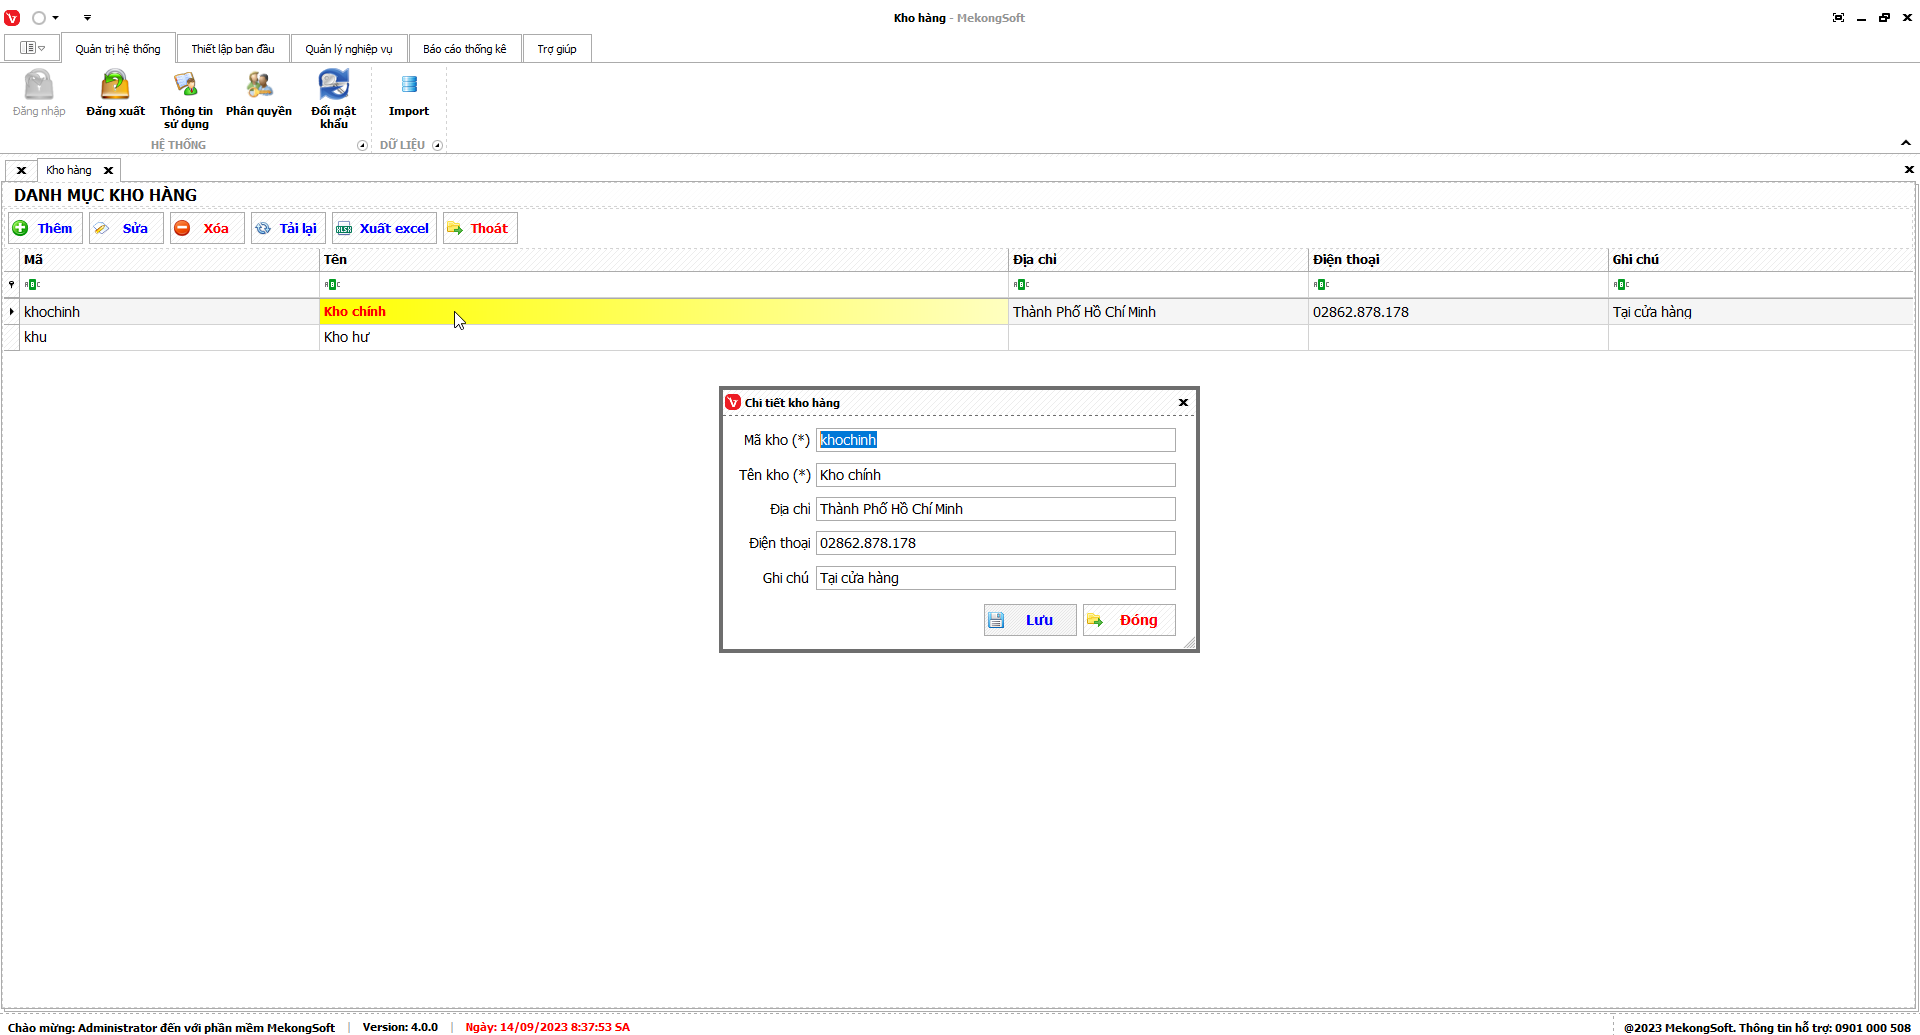Click the dialog's resize grip corner

pyautogui.click(x=1189, y=643)
